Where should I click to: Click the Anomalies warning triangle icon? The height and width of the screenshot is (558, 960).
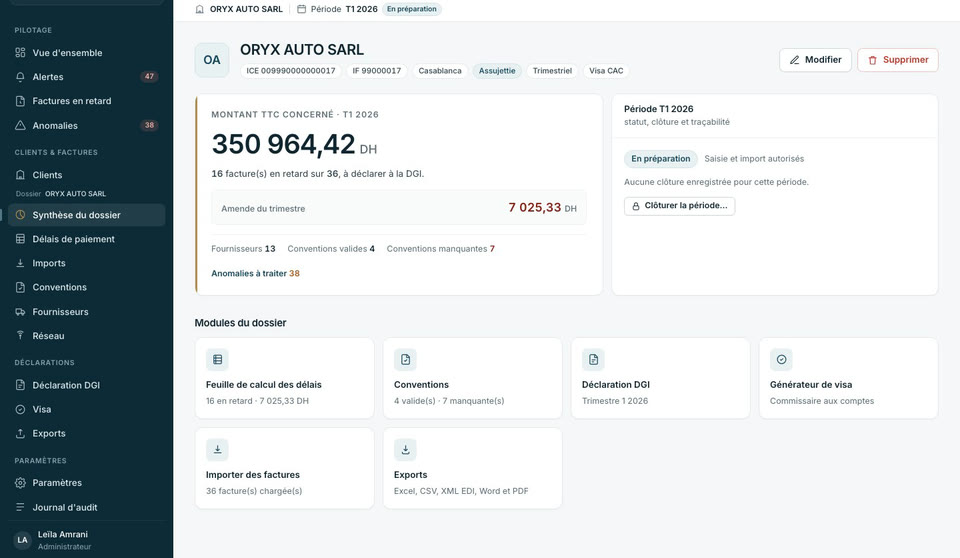point(20,126)
